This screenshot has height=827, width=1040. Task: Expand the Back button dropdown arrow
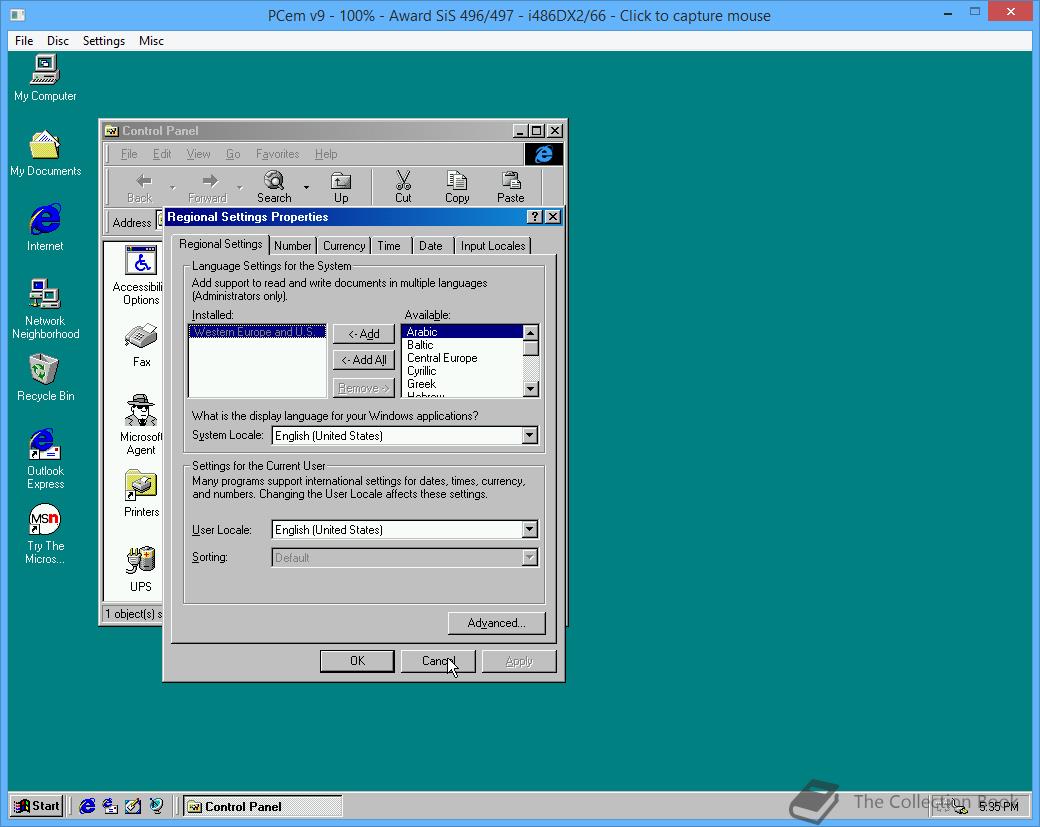coord(170,186)
